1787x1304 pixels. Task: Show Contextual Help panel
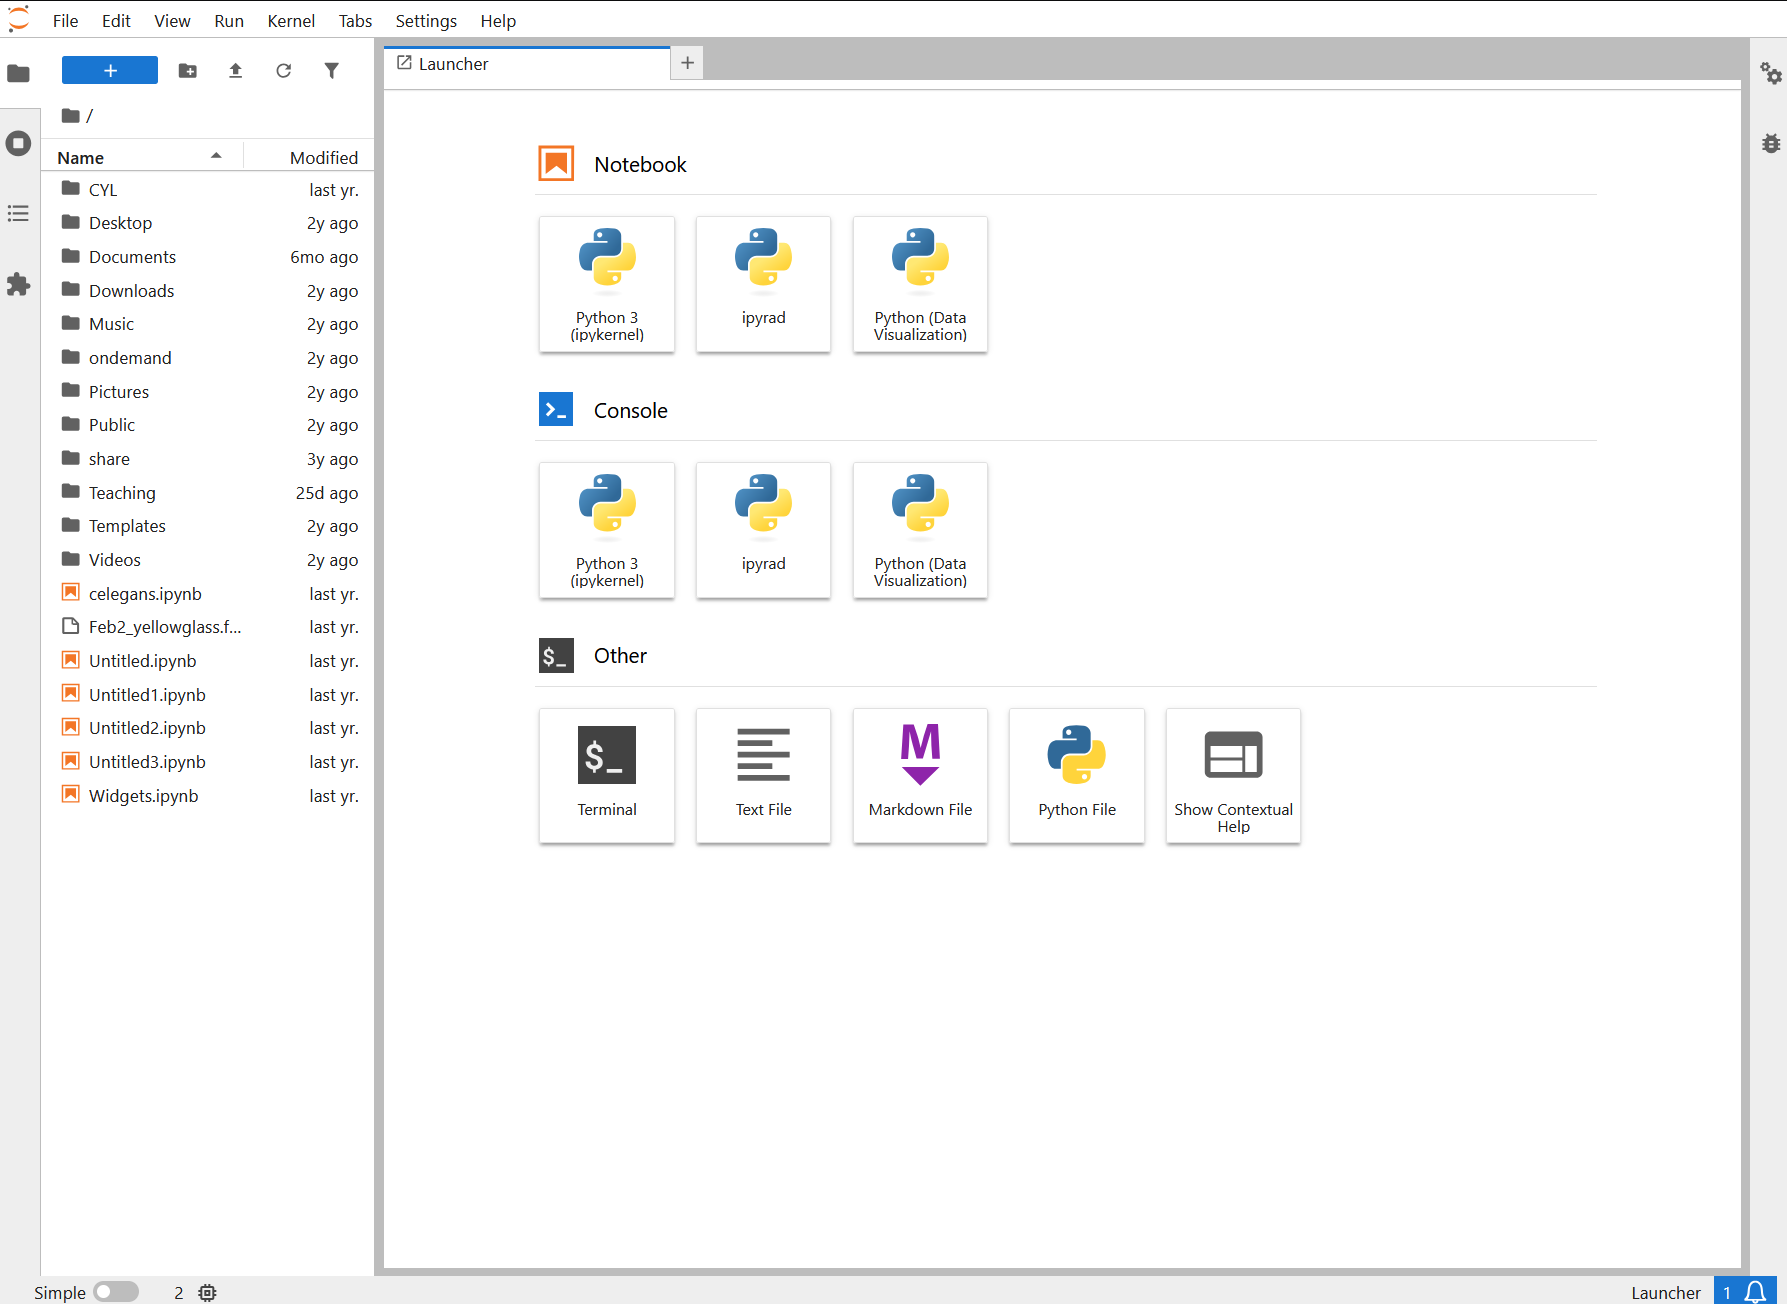1233,776
